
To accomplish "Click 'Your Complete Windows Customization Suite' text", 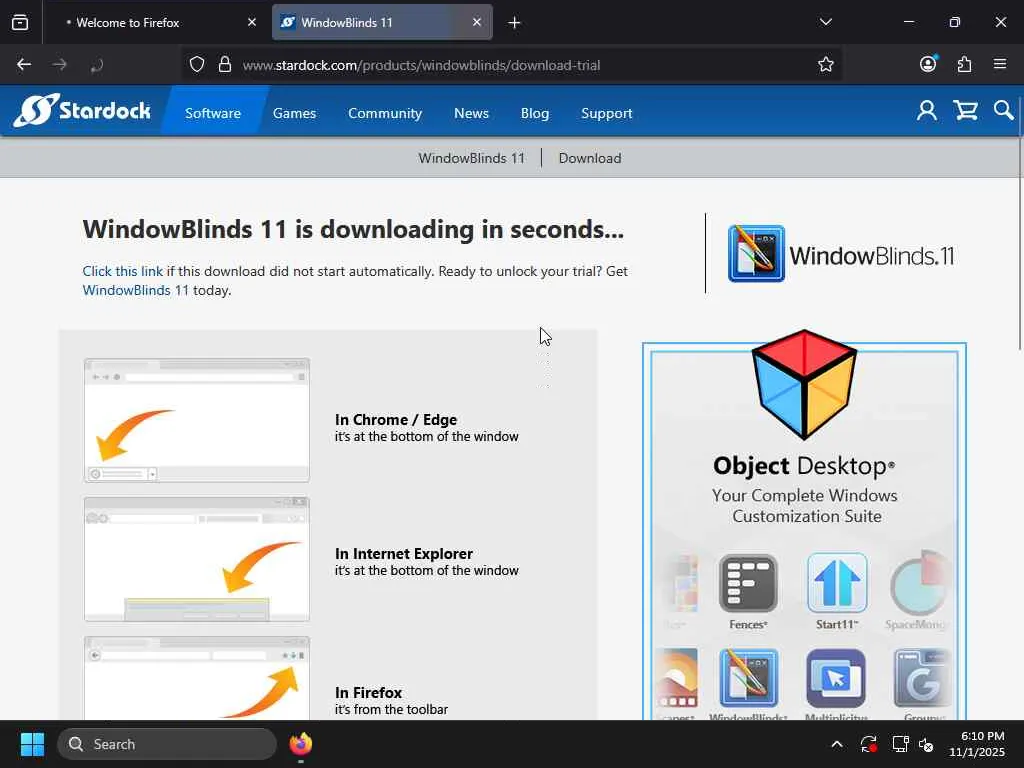I will pyautogui.click(x=805, y=505).
